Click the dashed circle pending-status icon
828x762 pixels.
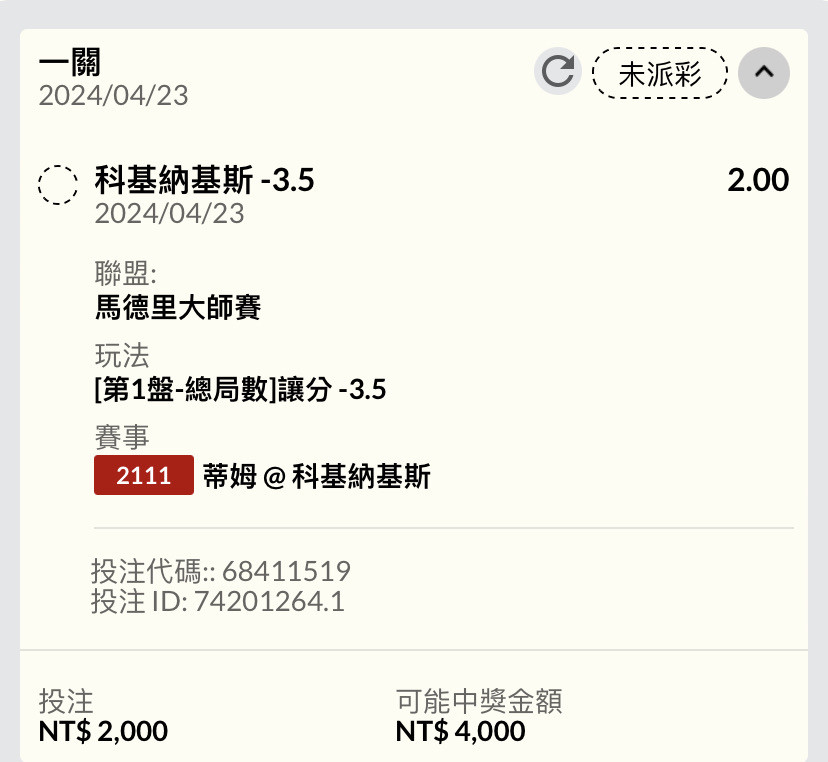click(x=58, y=185)
